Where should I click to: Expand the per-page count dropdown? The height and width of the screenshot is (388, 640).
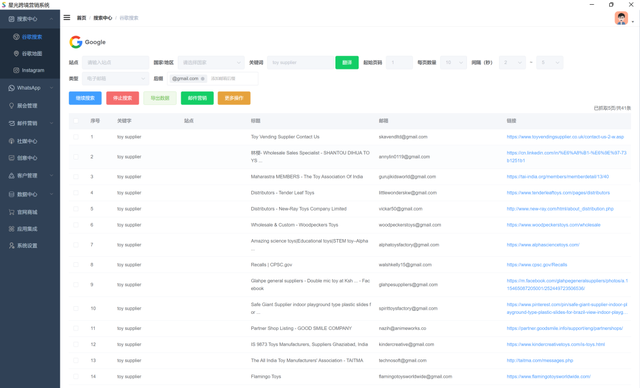[453, 62]
